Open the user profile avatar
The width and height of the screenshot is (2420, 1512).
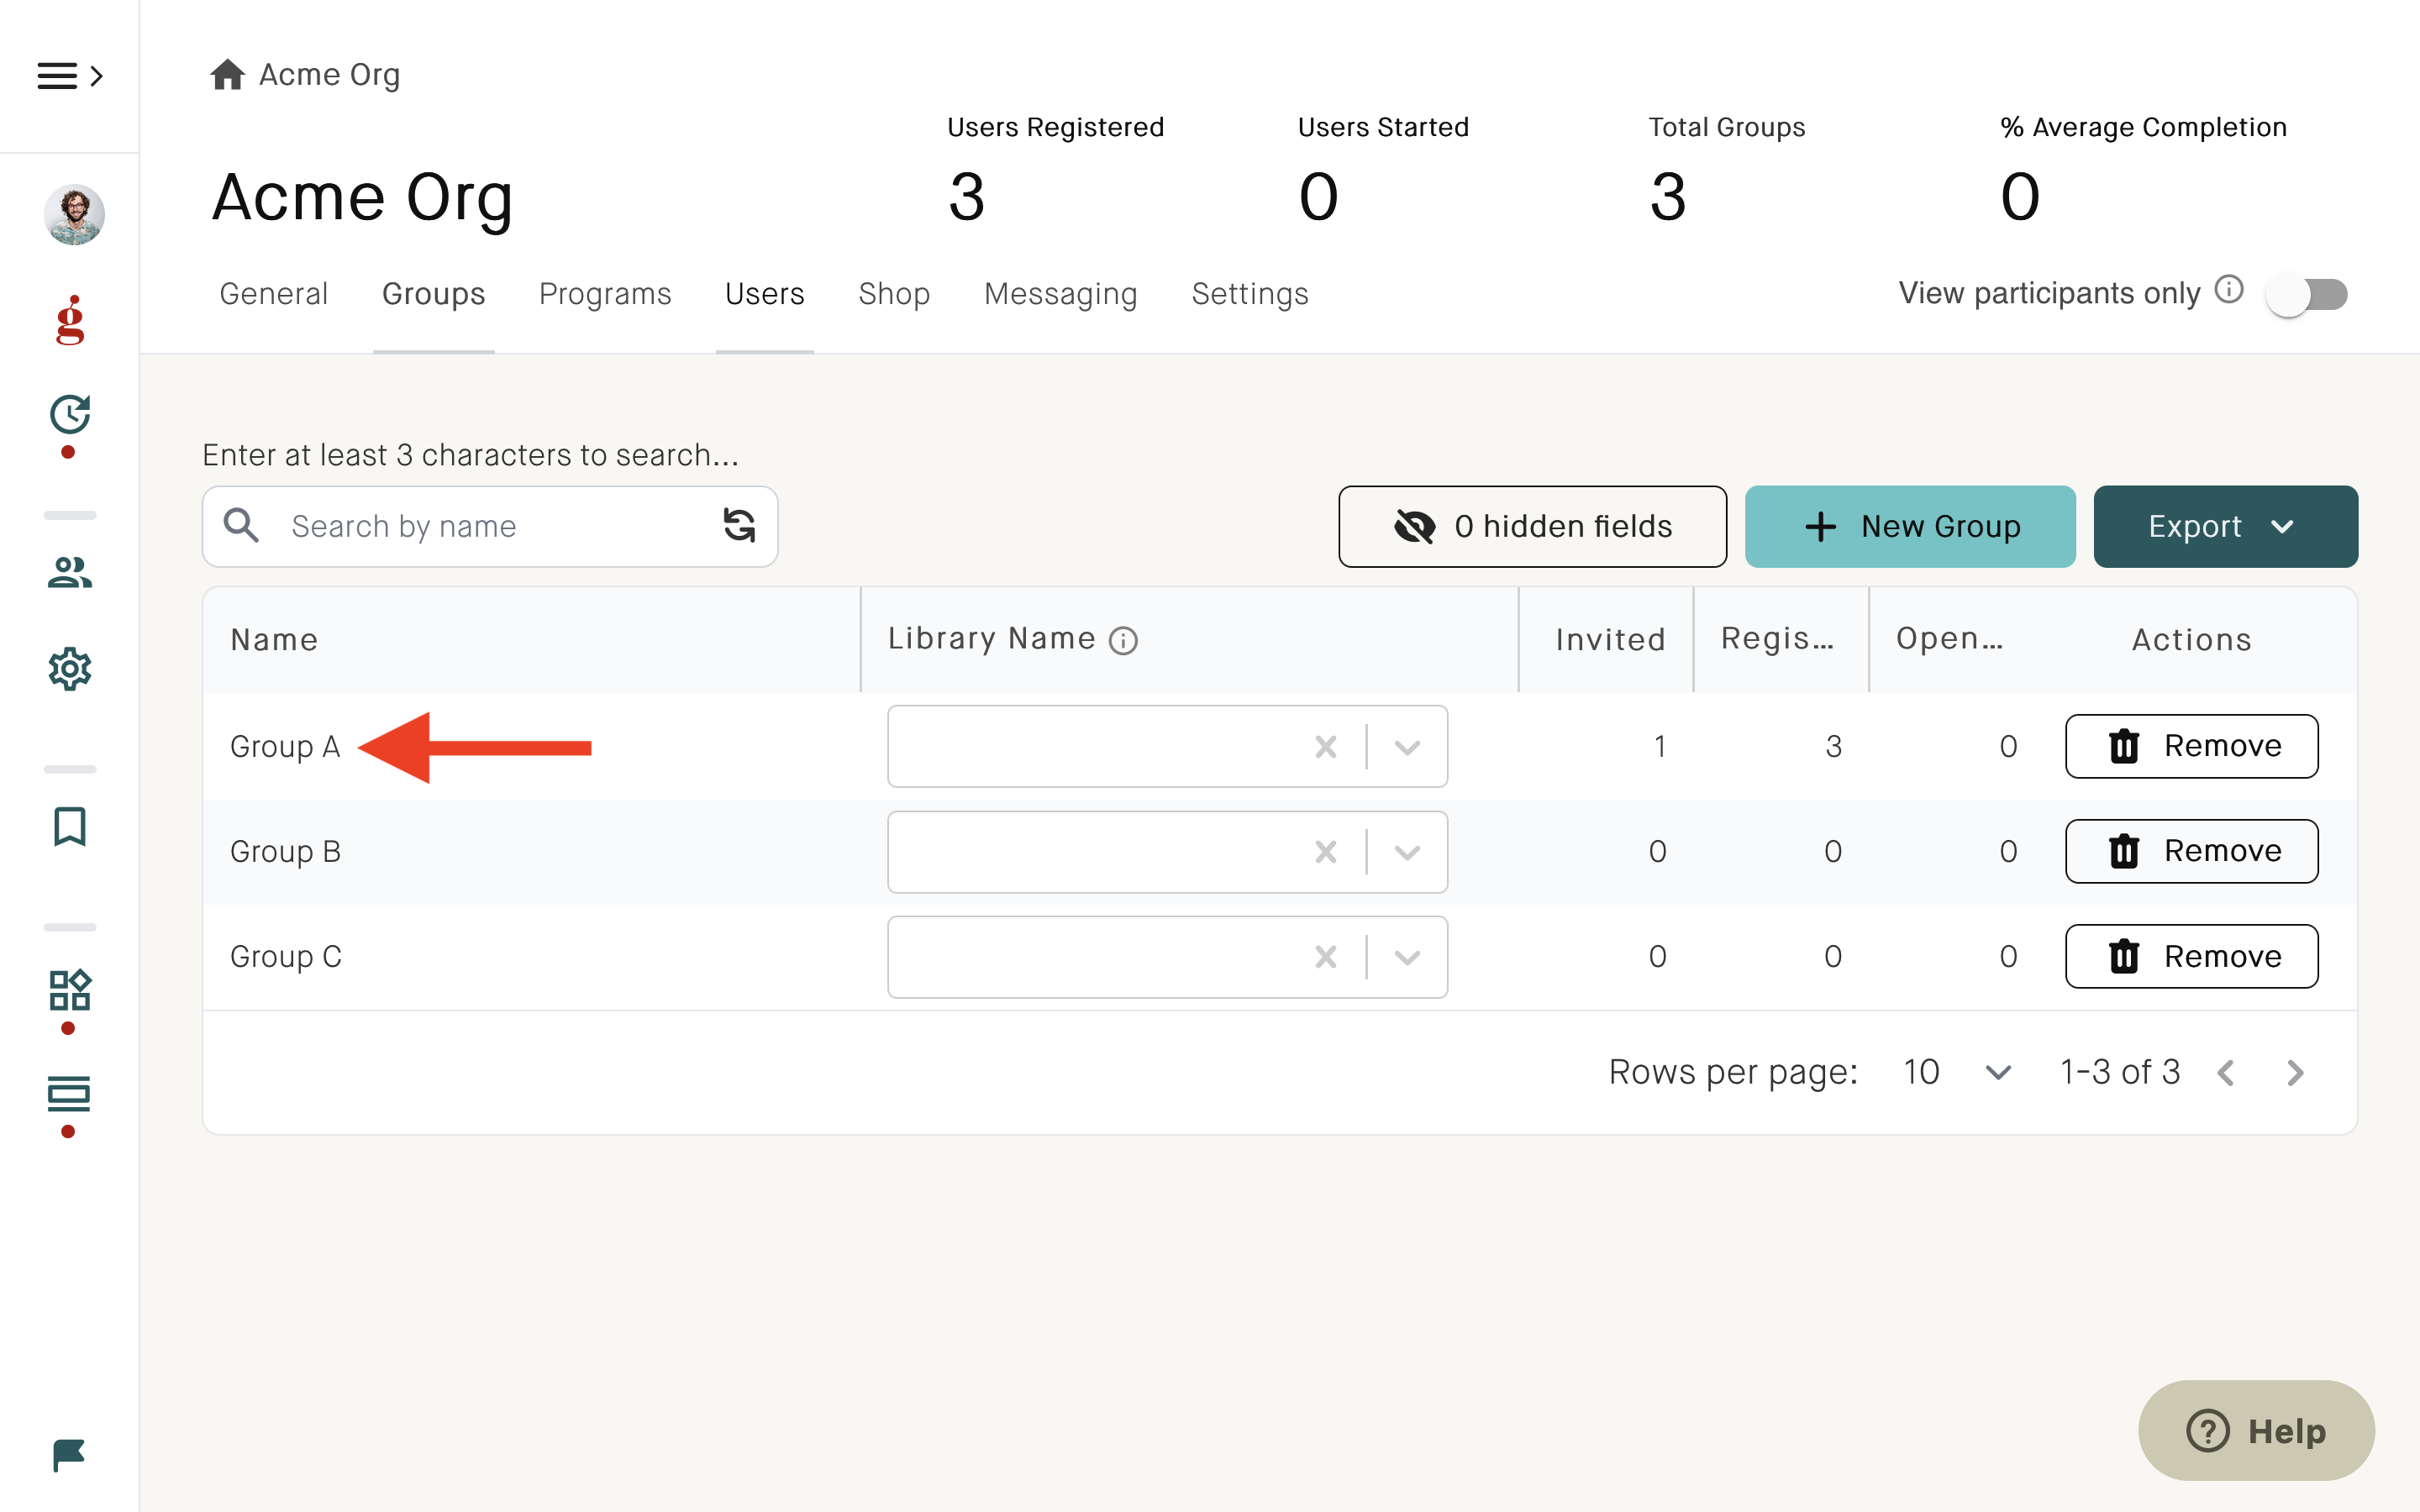click(x=74, y=214)
